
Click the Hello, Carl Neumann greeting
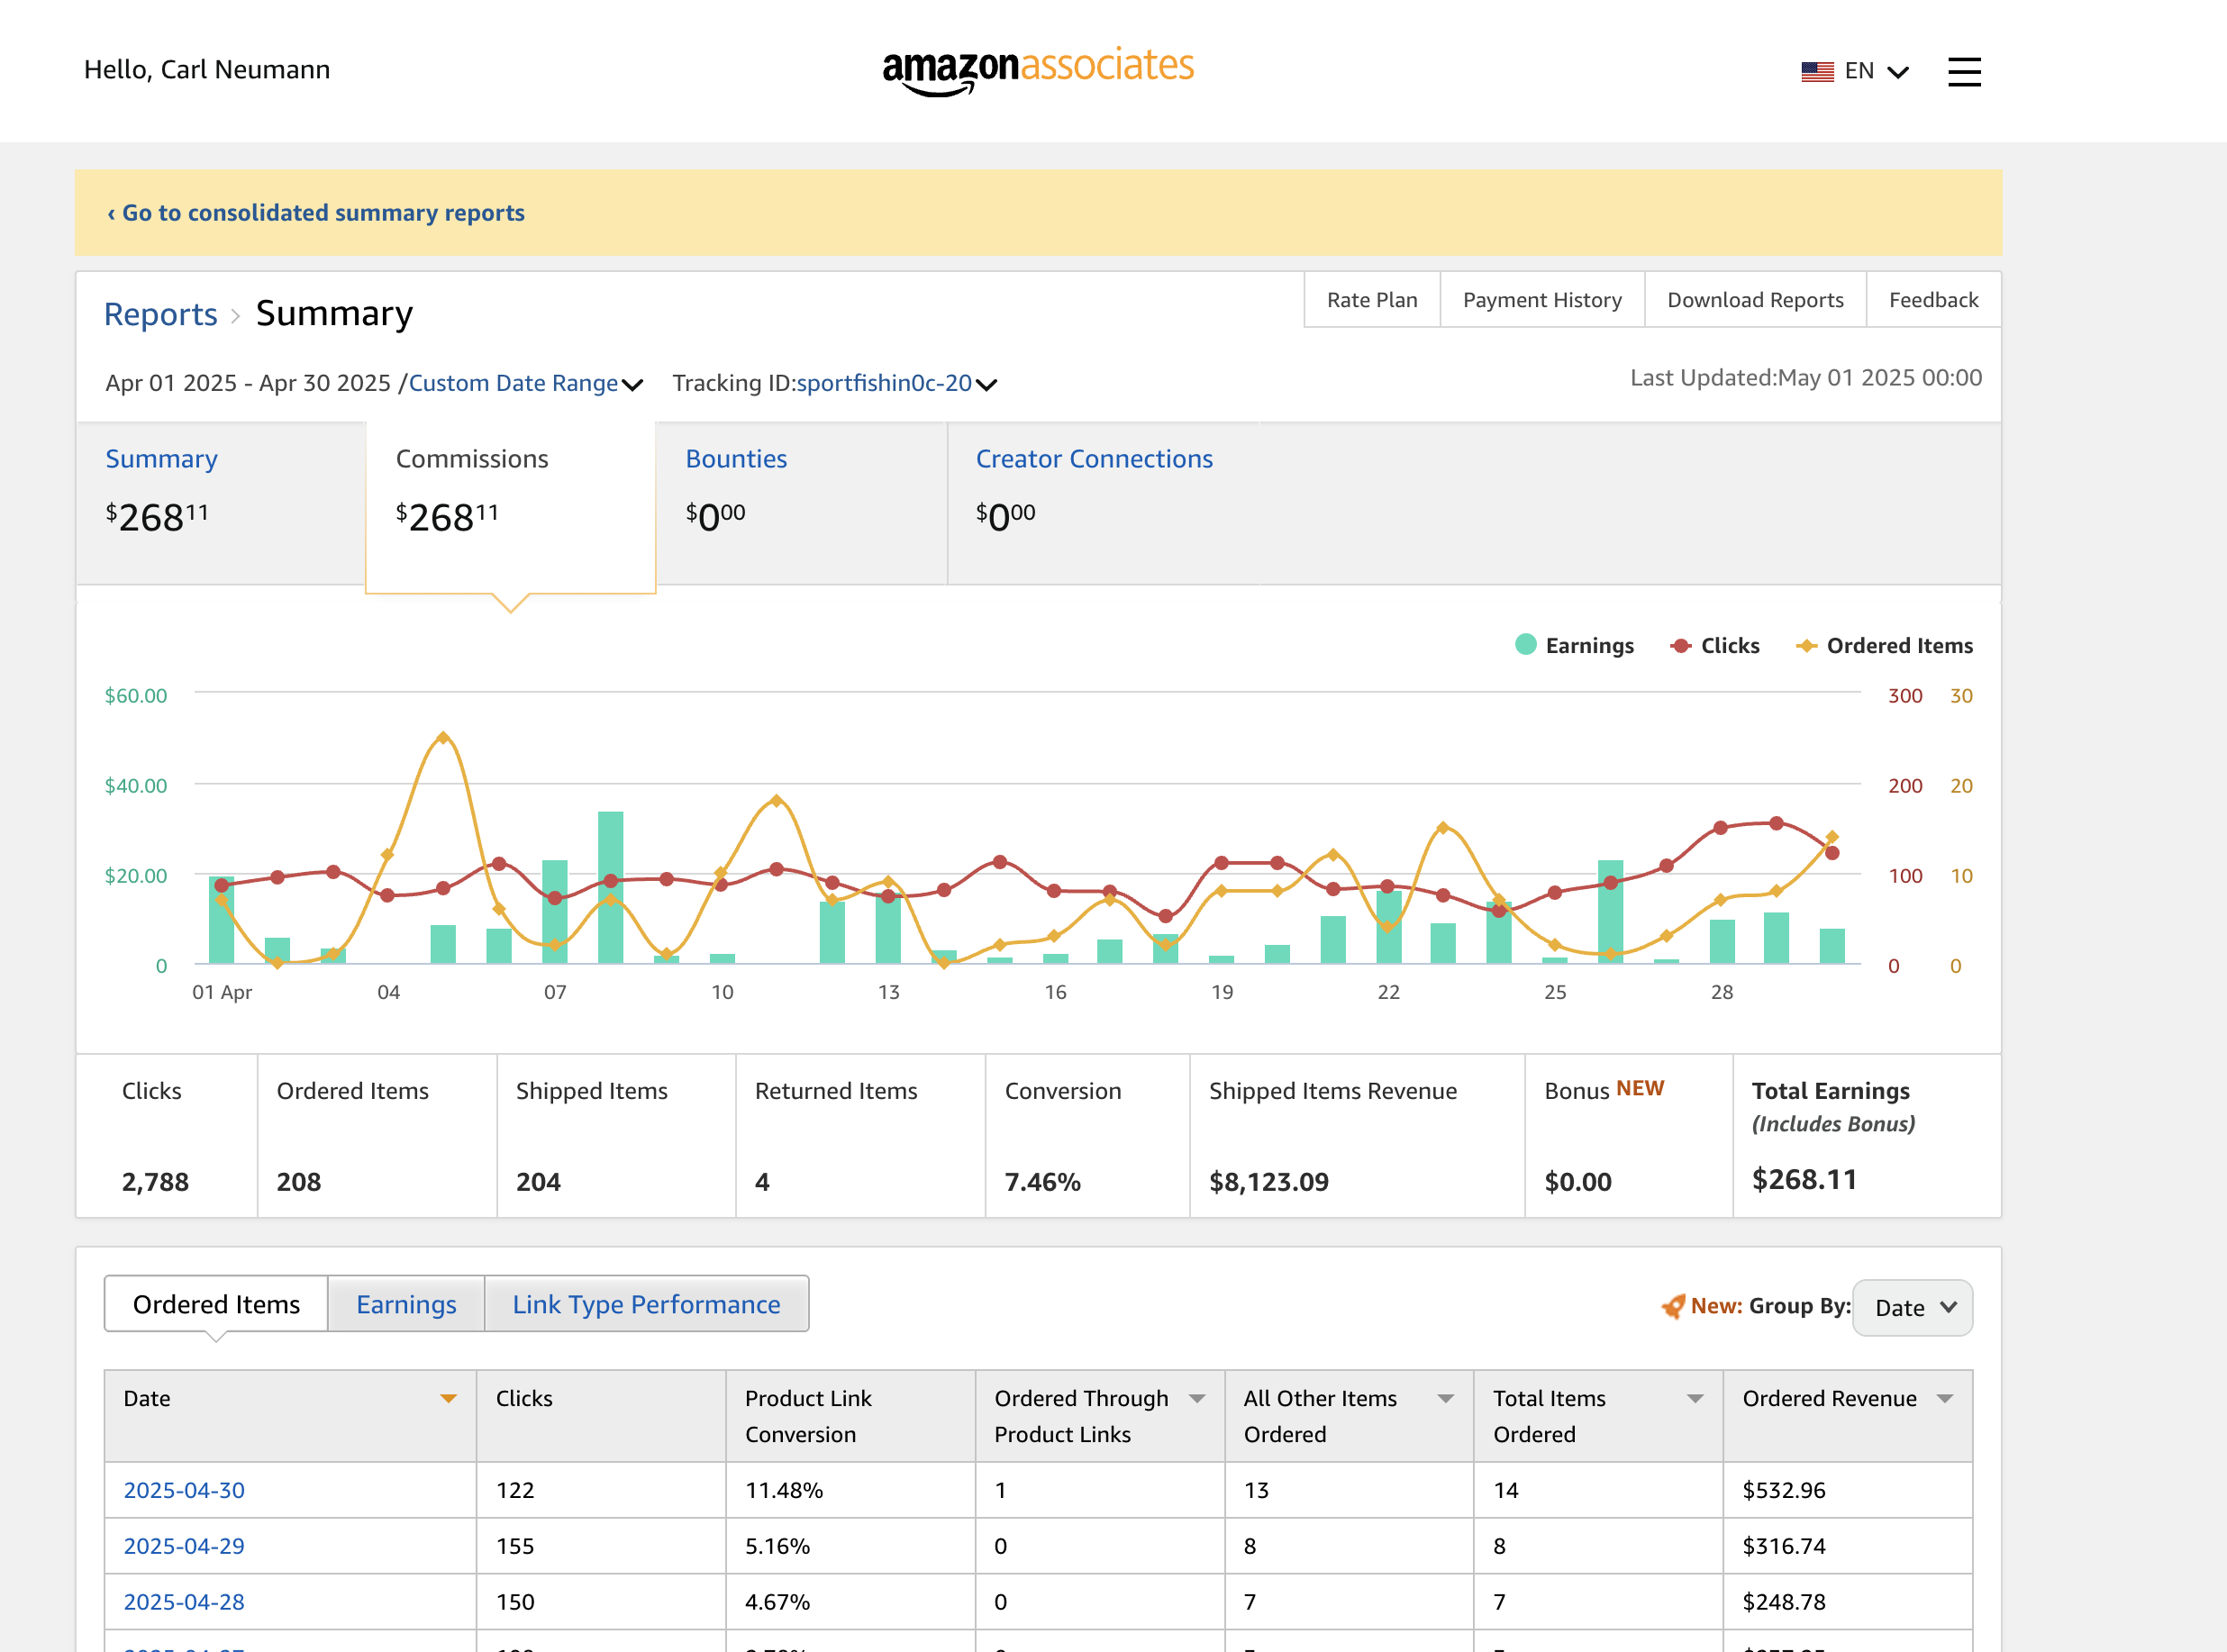207,69
